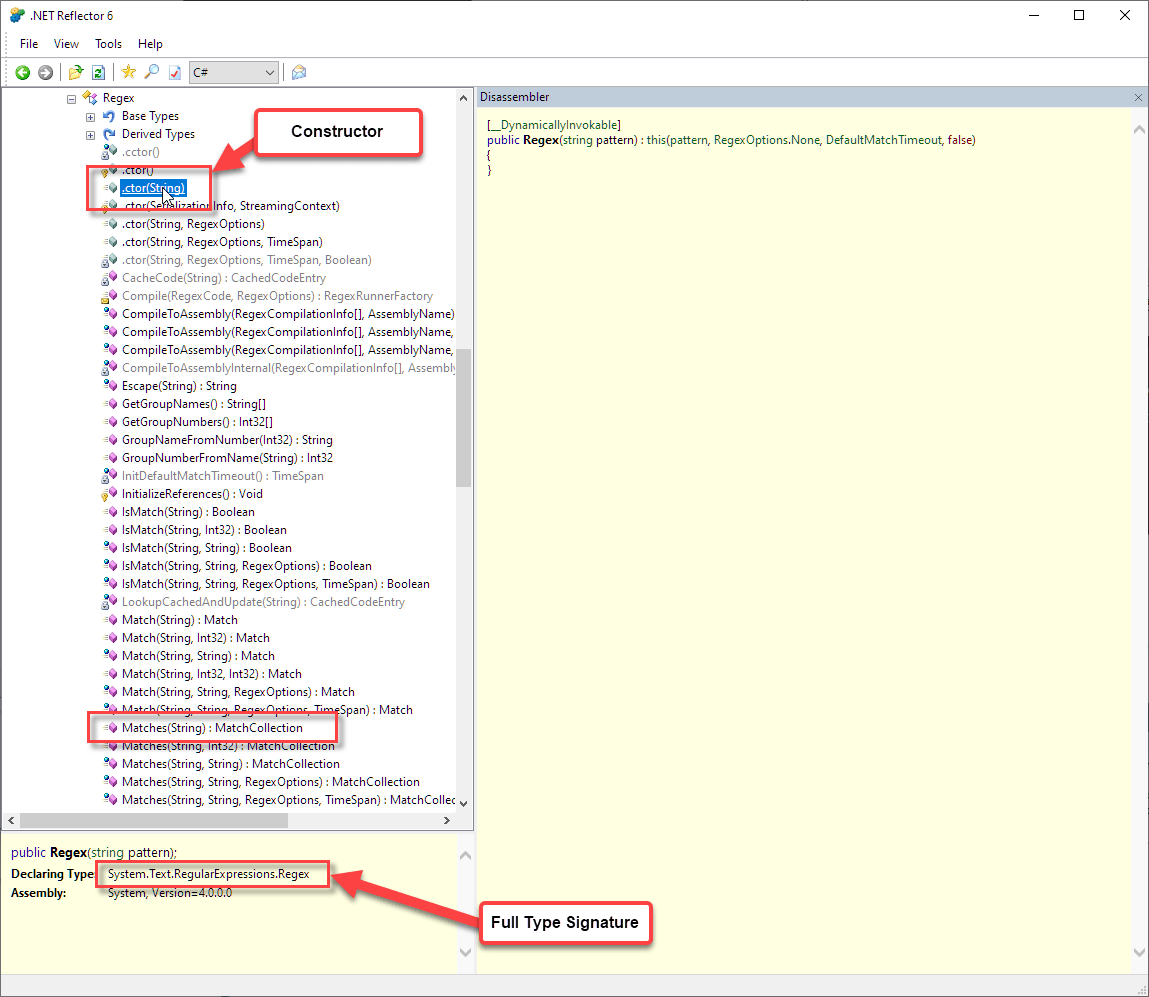The height and width of the screenshot is (997, 1149).
Task: Click the Bookmarks star icon
Action: 128,72
